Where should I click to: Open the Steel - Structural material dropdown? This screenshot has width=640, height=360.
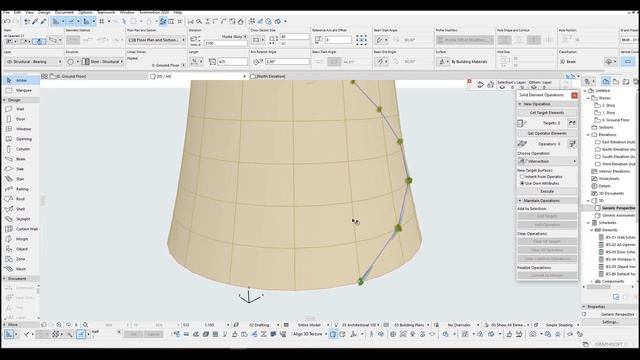coord(103,62)
